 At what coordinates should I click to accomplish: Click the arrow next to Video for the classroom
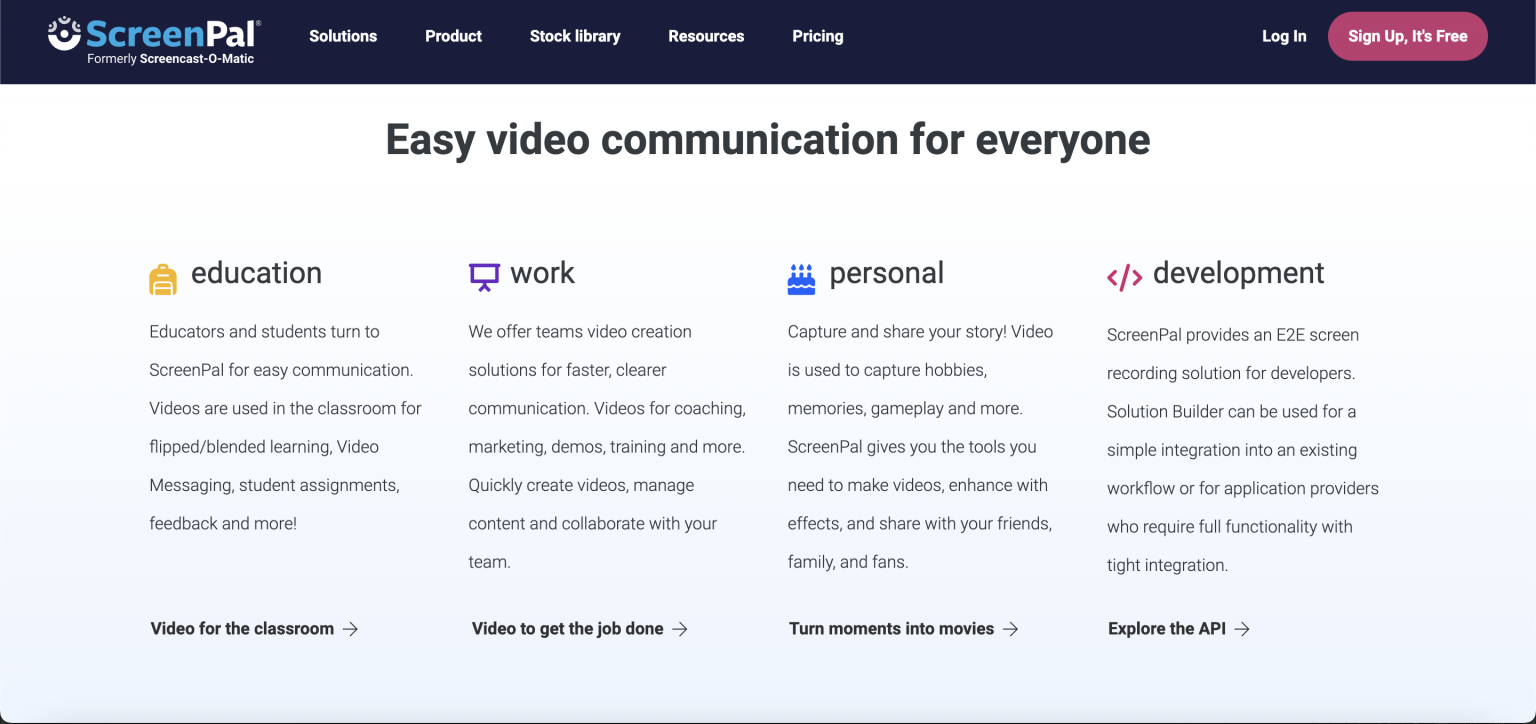(x=352, y=628)
